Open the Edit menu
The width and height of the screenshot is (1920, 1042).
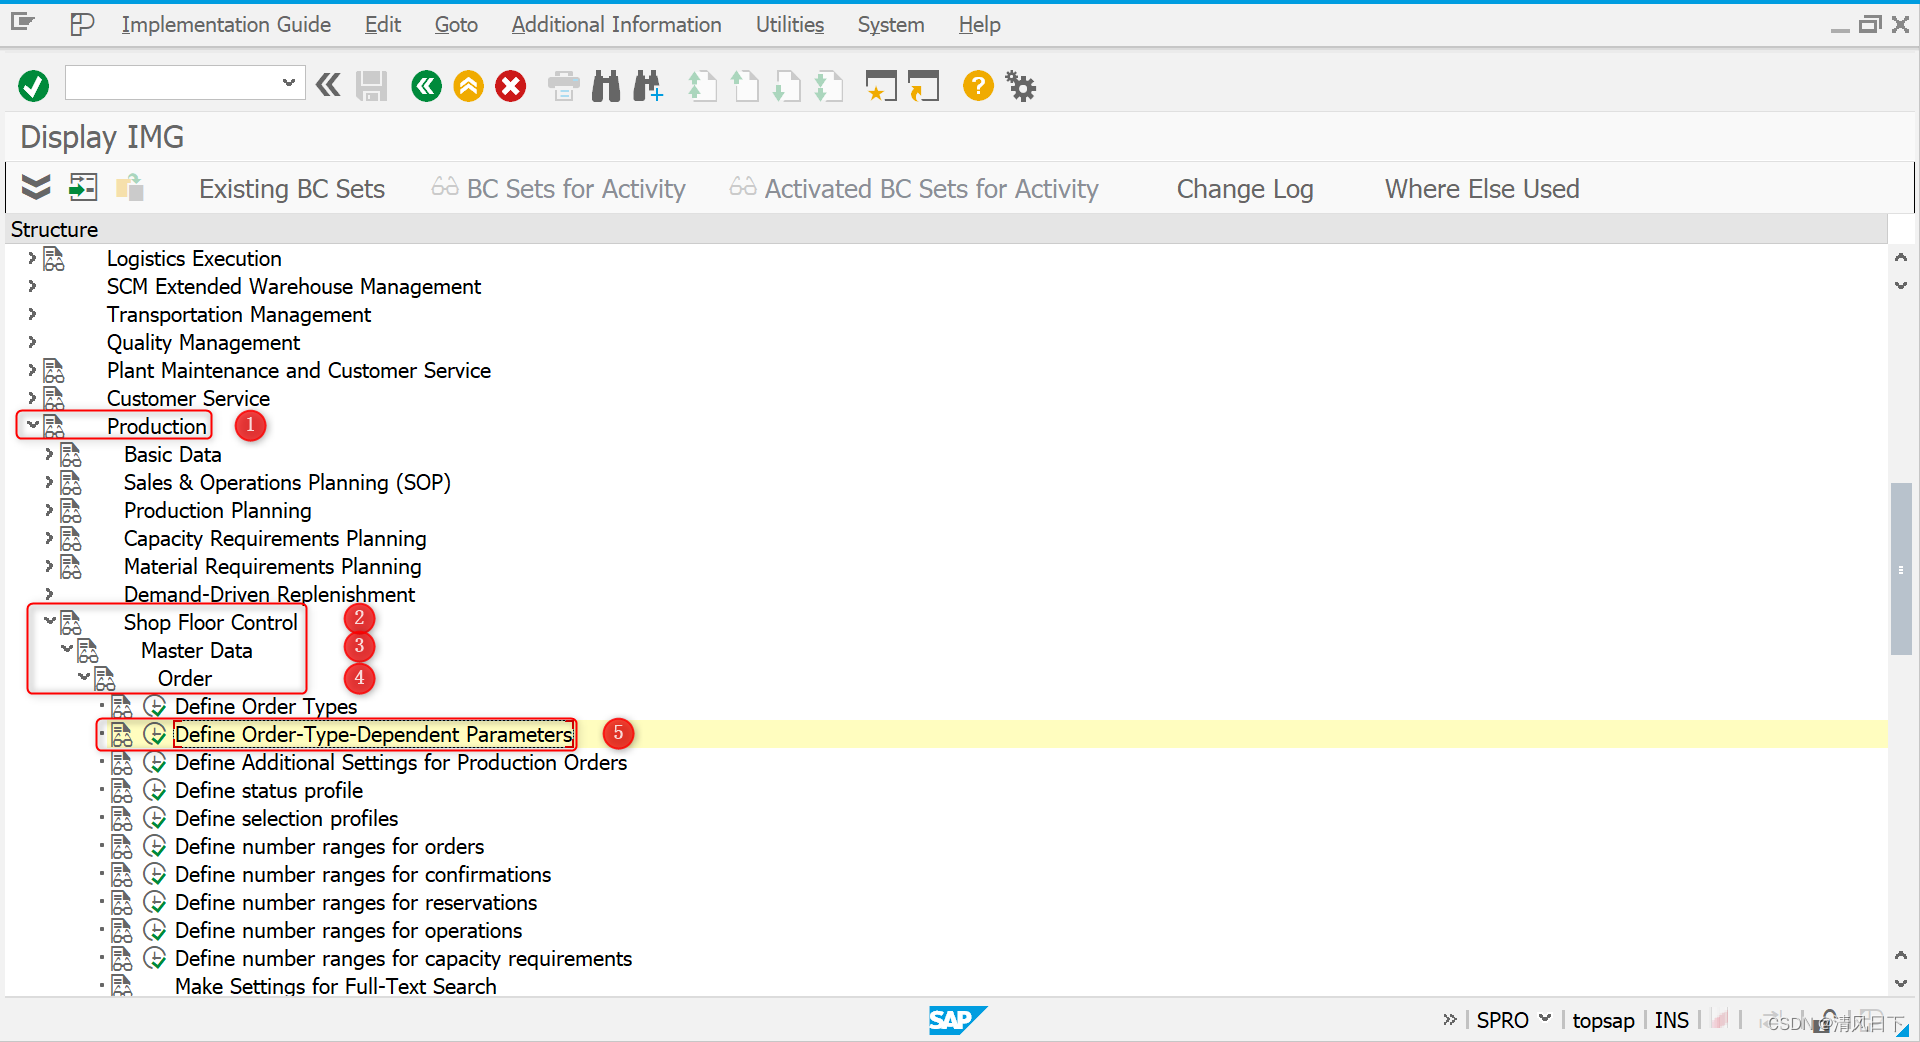click(x=383, y=24)
